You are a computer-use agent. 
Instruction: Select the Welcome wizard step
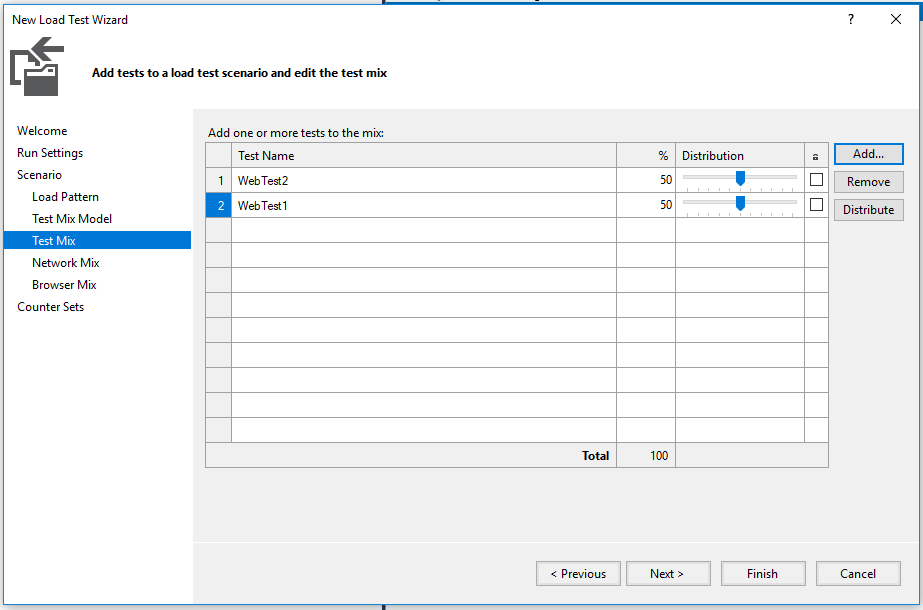pyautogui.click(x=44, y=130)
